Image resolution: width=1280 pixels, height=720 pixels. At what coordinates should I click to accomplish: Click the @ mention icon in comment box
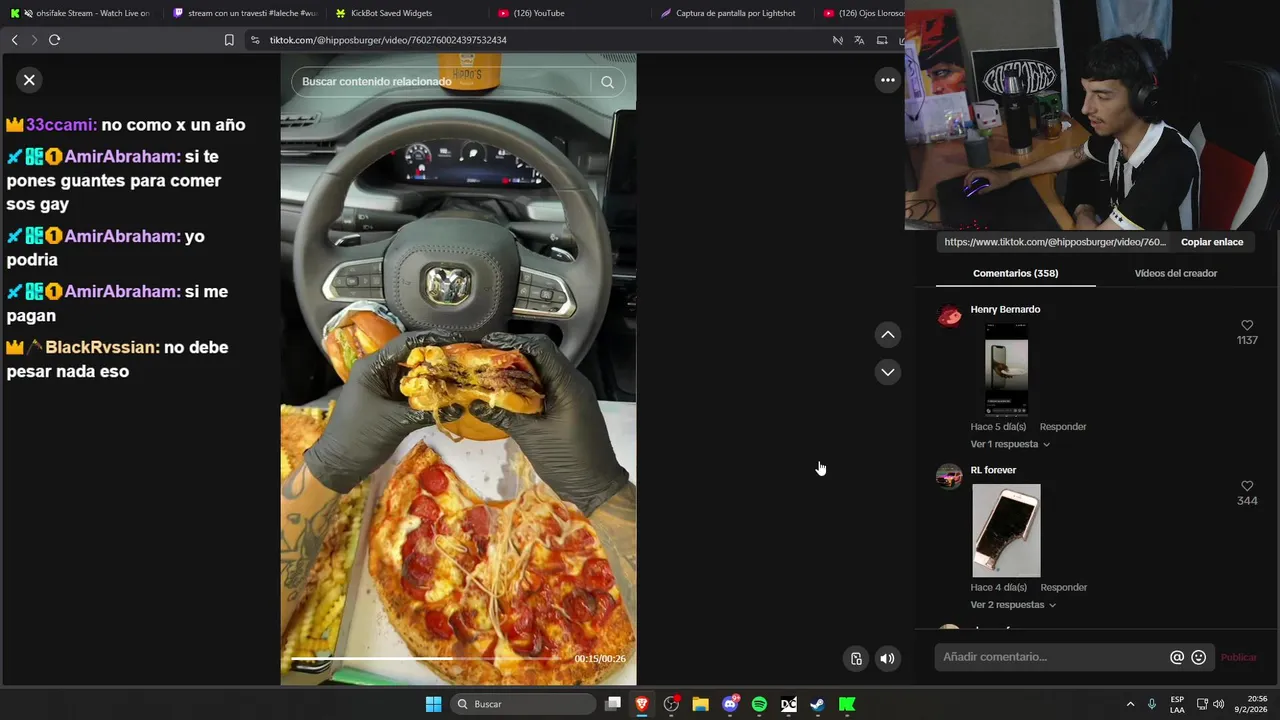(x=1177, y=657)
